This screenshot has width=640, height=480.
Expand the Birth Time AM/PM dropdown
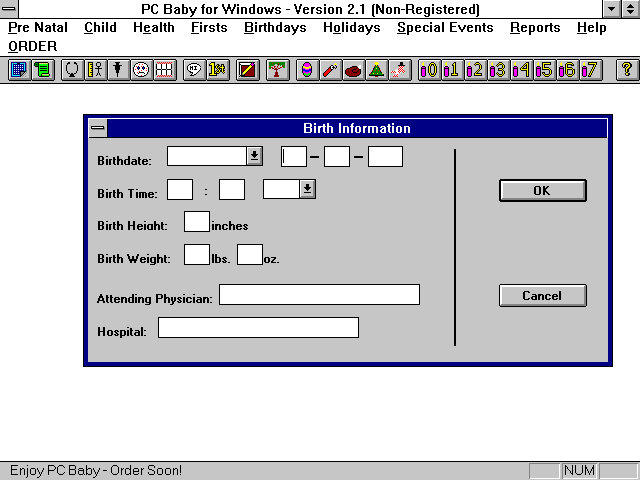coord(307,189)
